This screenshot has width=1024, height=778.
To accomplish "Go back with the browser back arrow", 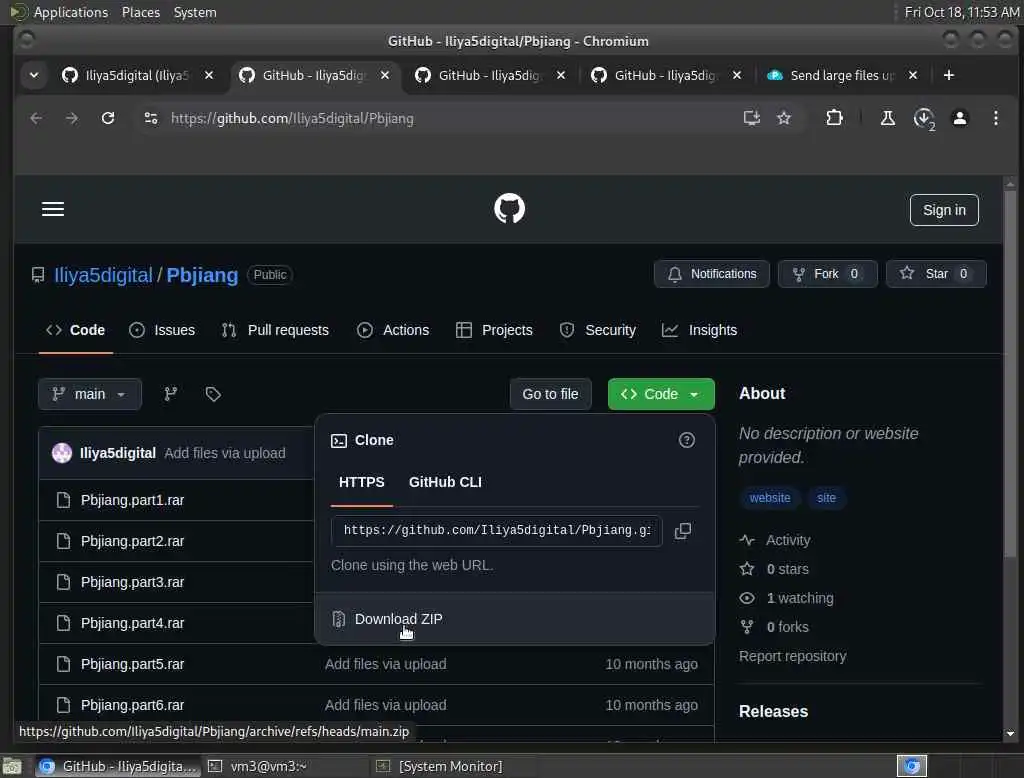I will pyautogui.click(x=37, y=118).
